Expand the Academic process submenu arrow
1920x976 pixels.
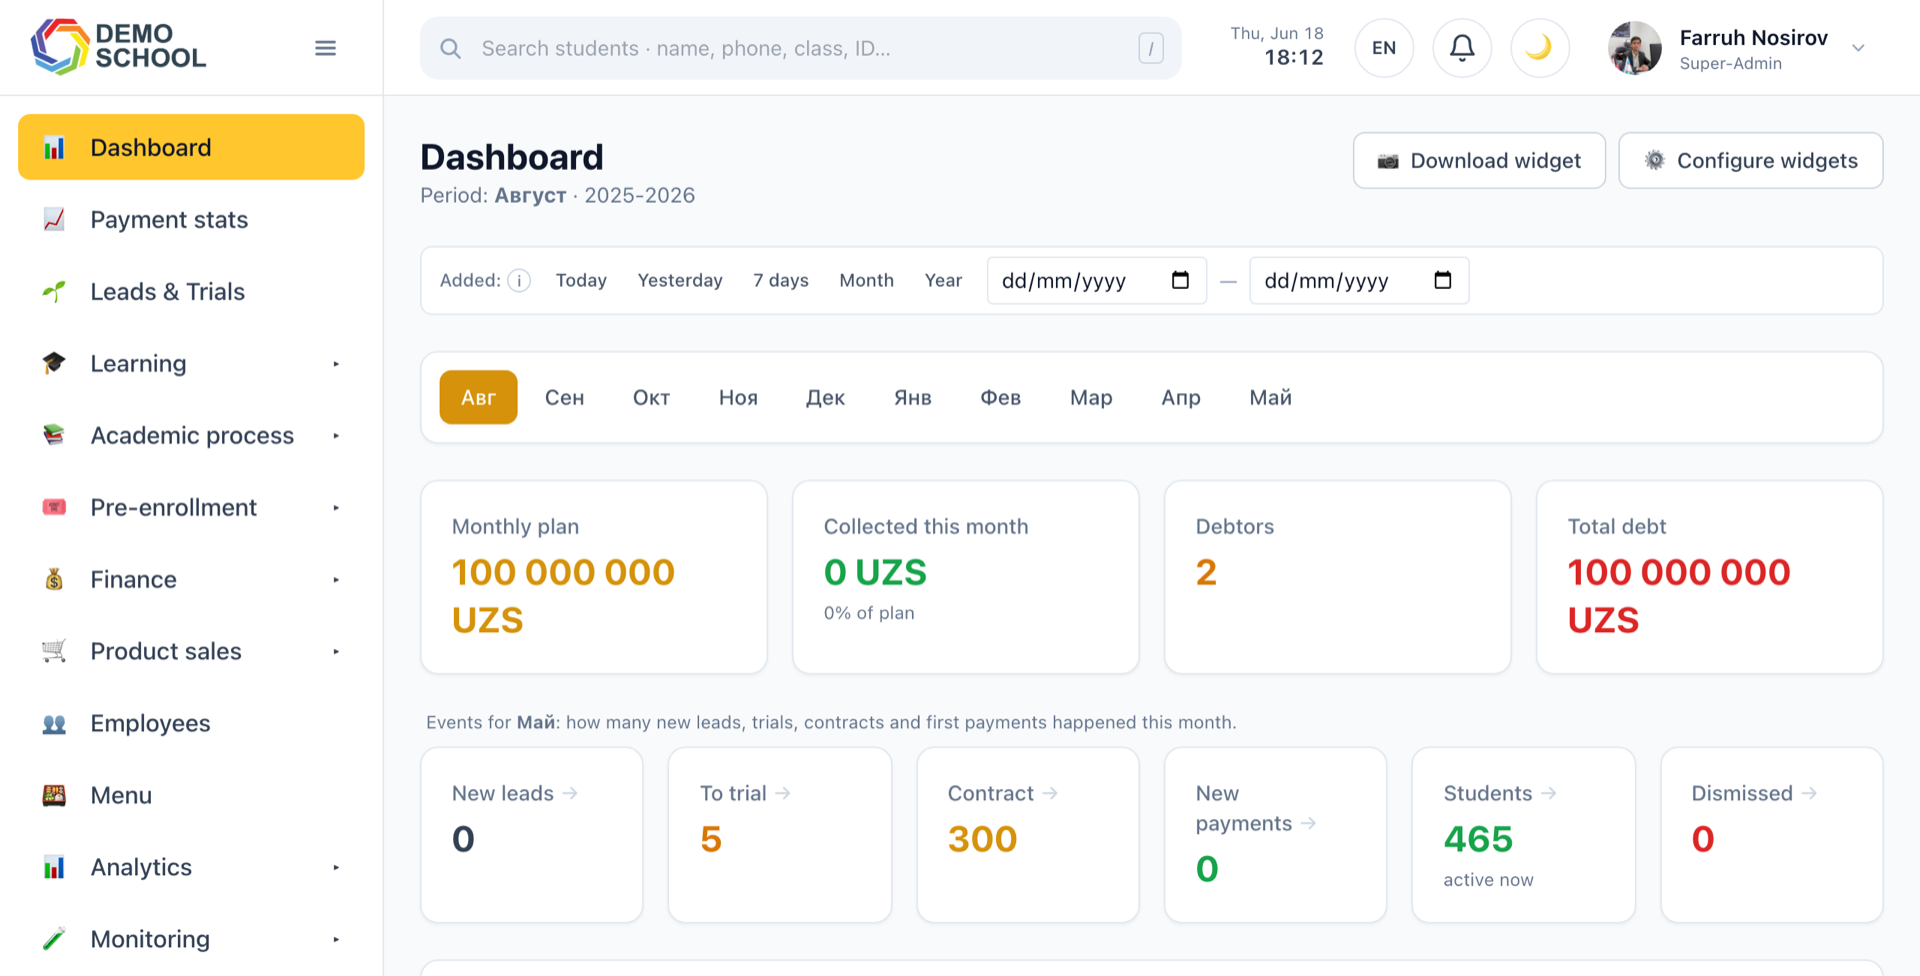click(336, 436)
